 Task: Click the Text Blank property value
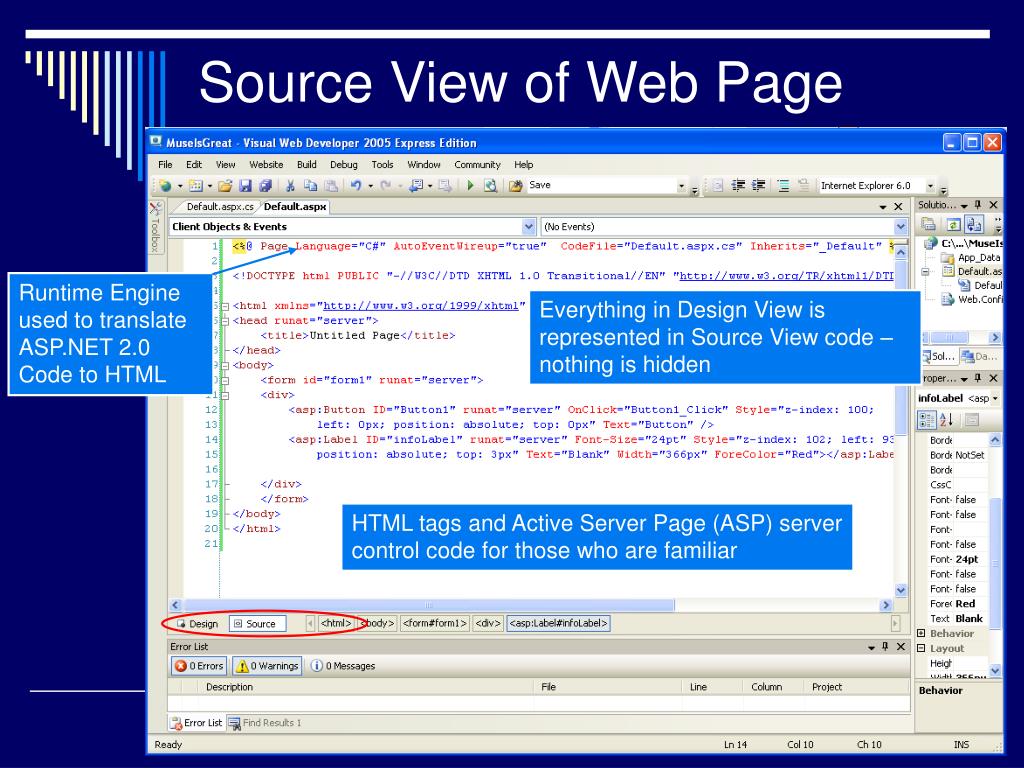click(969, 619)
